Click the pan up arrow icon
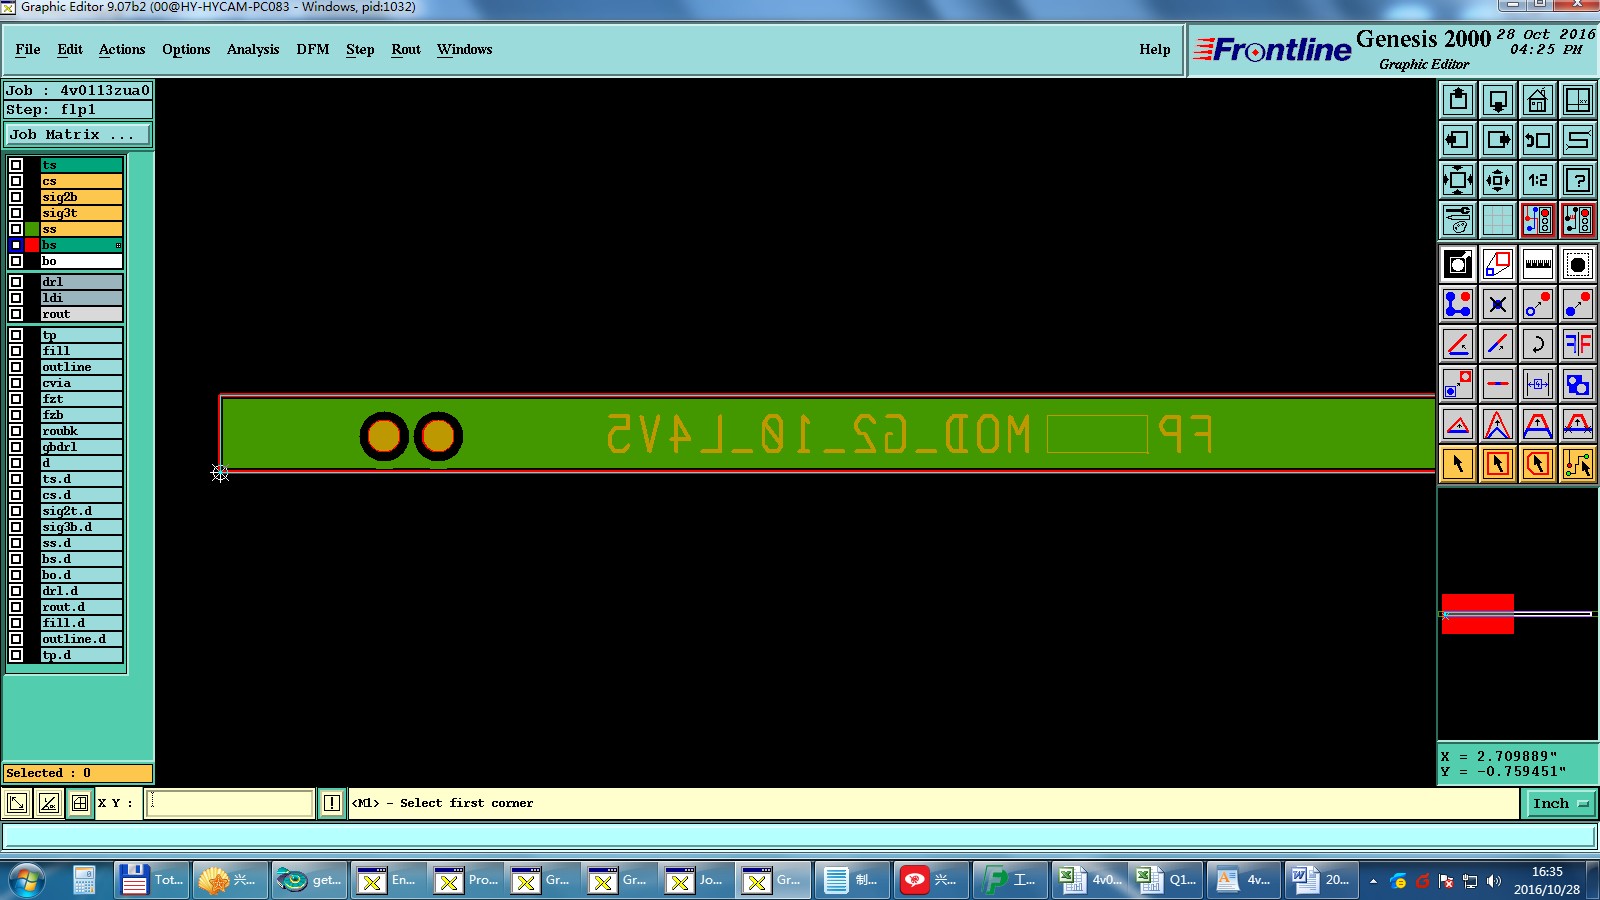 tap(1458, 100)
